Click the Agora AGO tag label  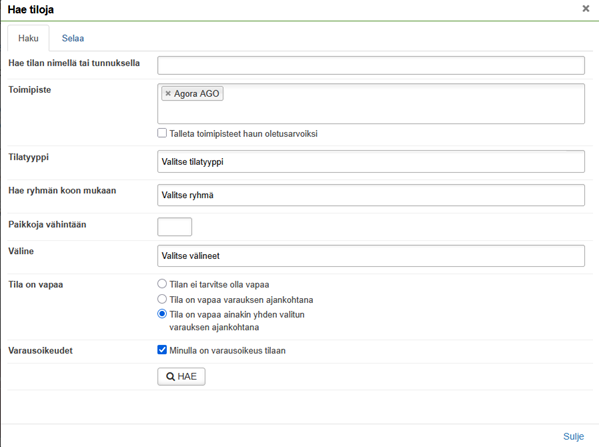196,94
